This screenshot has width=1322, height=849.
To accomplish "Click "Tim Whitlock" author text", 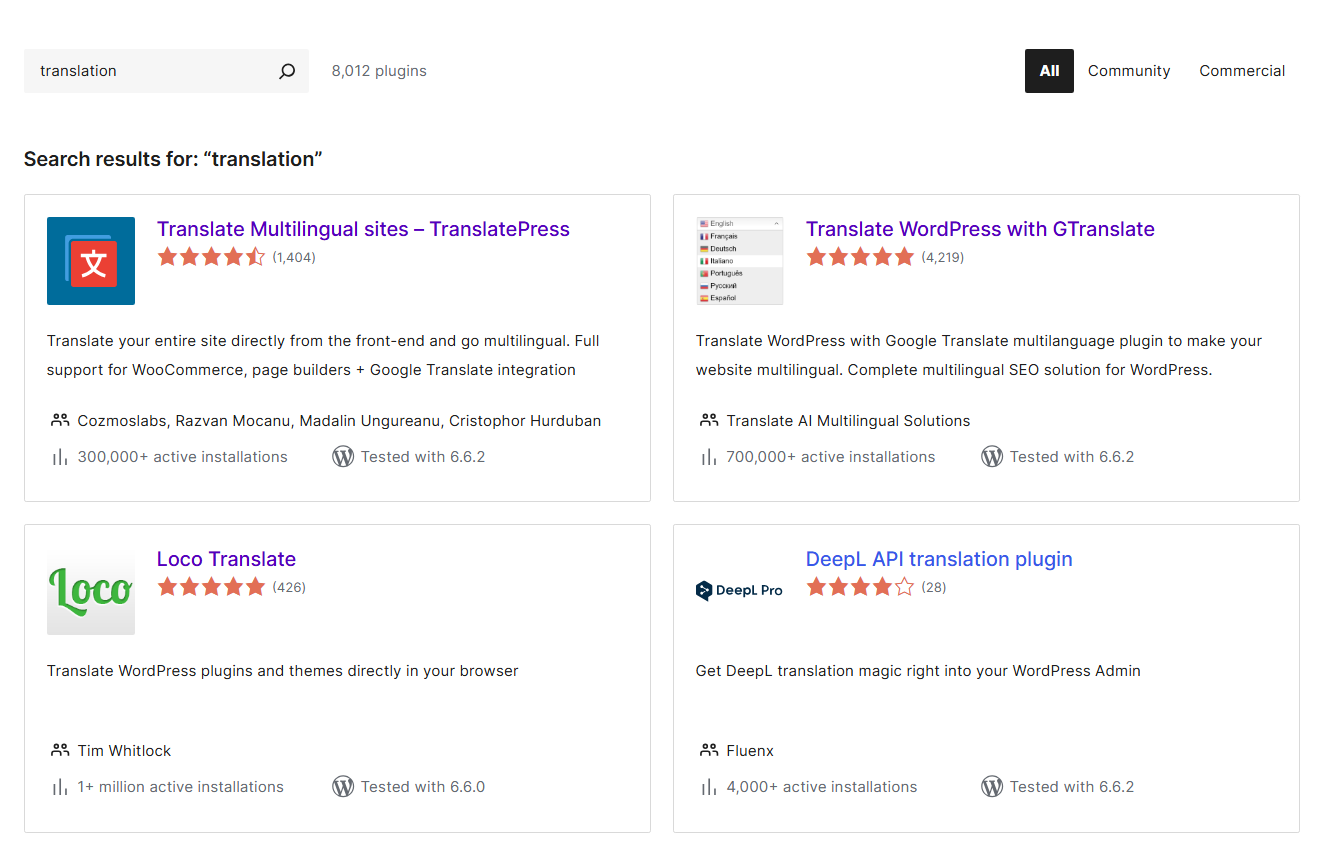I will pos(124,751).
